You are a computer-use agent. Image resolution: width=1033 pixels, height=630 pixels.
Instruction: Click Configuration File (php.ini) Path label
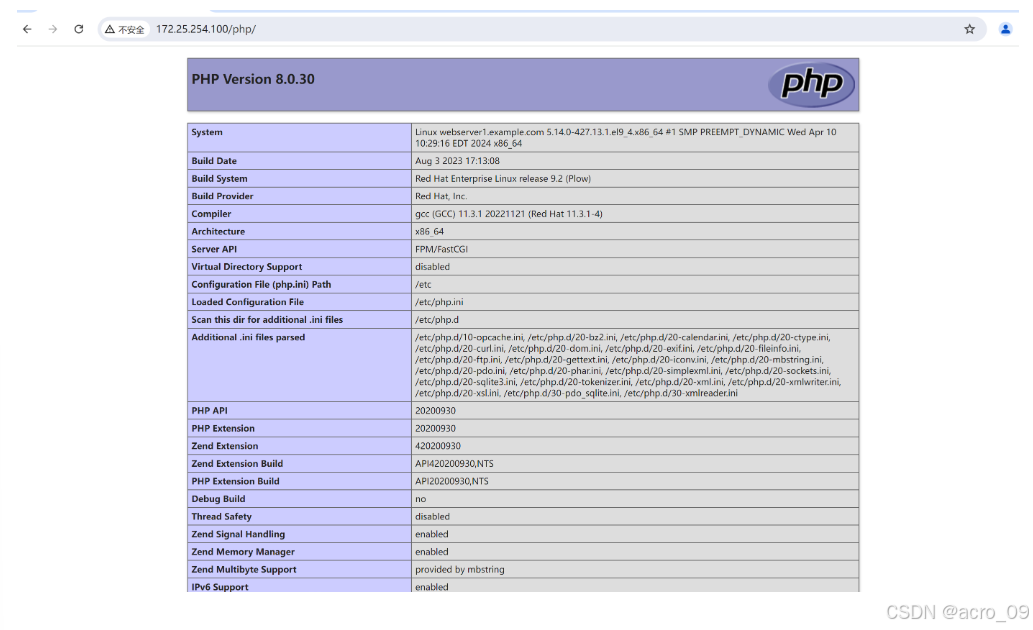pyautogui.click(x=261, y=285)
